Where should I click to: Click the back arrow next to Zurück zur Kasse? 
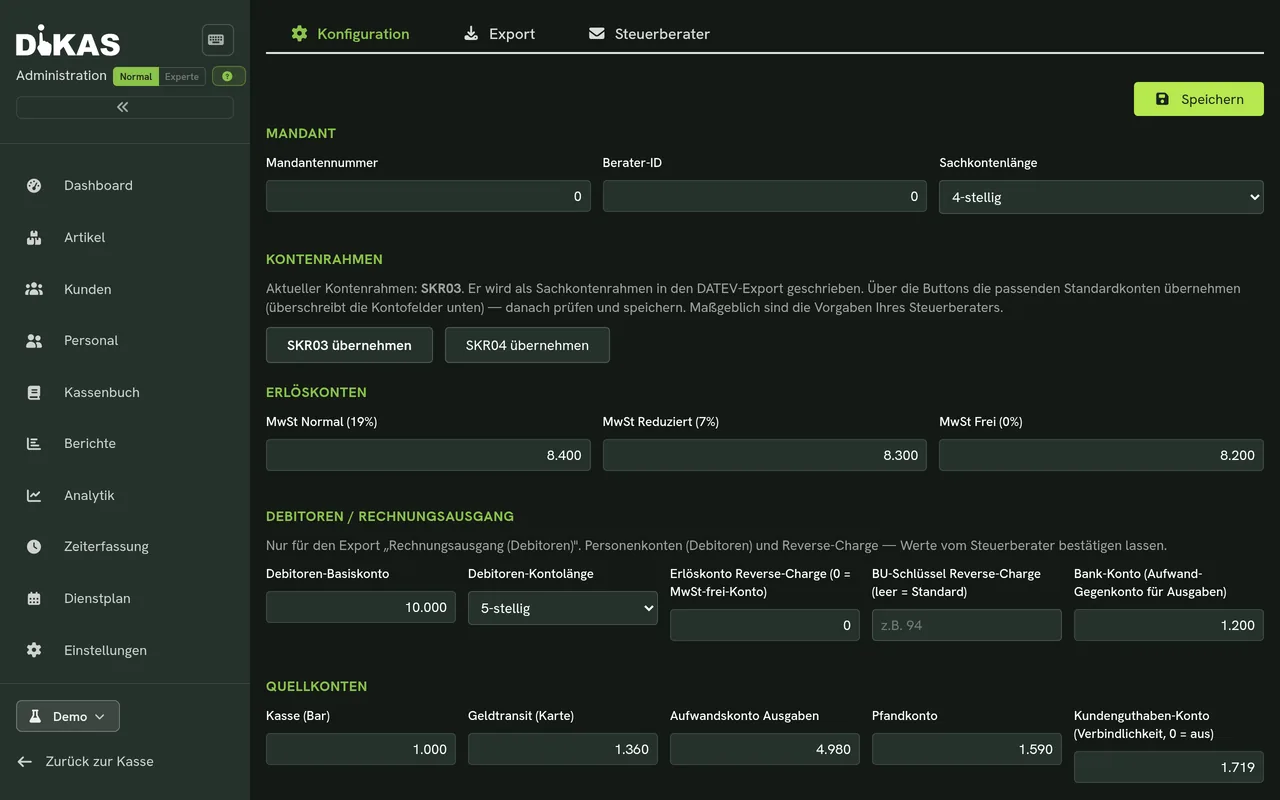[25, 761]
